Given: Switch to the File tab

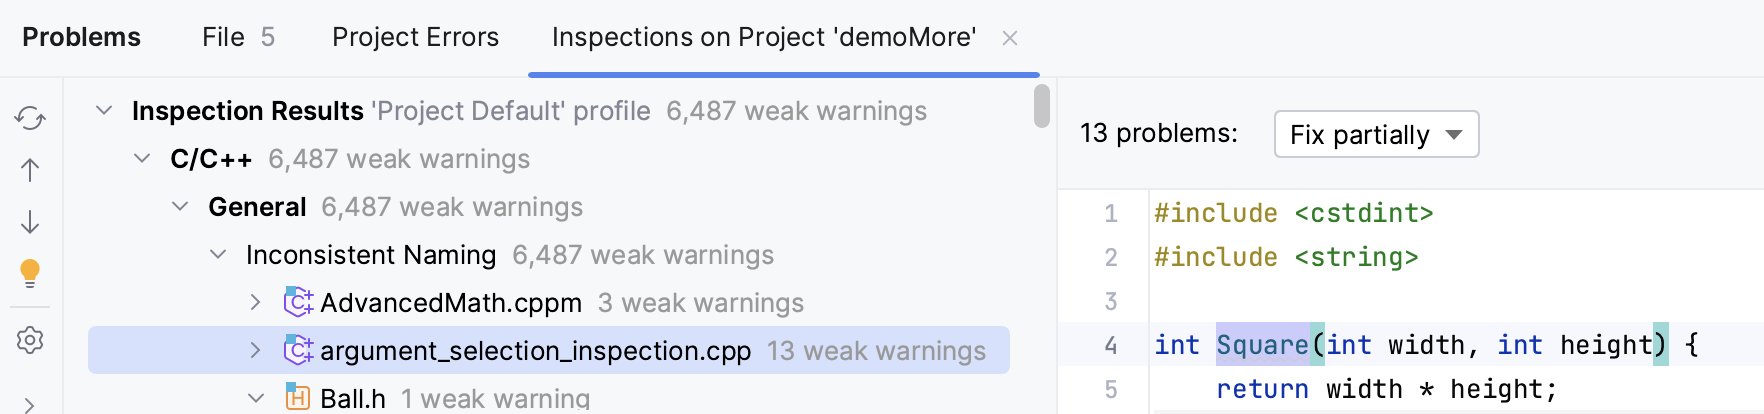Looking at the screenshot, I should coord(237,37).
